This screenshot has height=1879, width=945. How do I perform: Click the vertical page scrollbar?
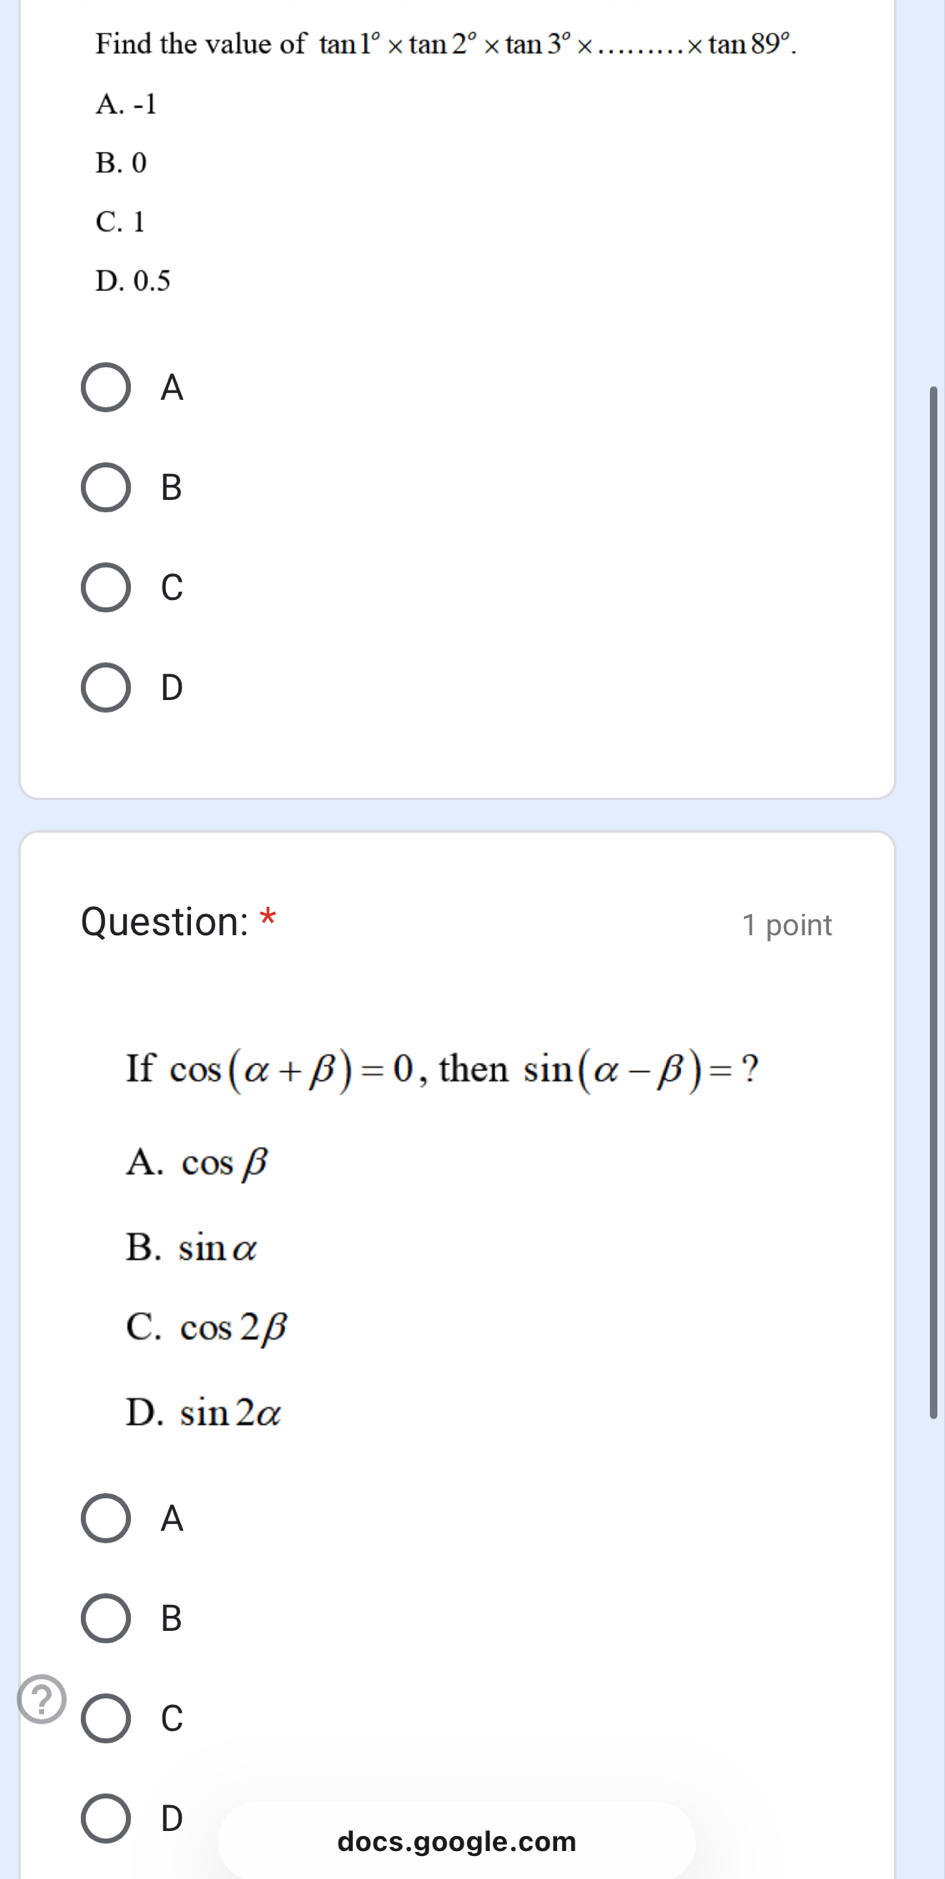pyautogui.click(x=934, y=900)
